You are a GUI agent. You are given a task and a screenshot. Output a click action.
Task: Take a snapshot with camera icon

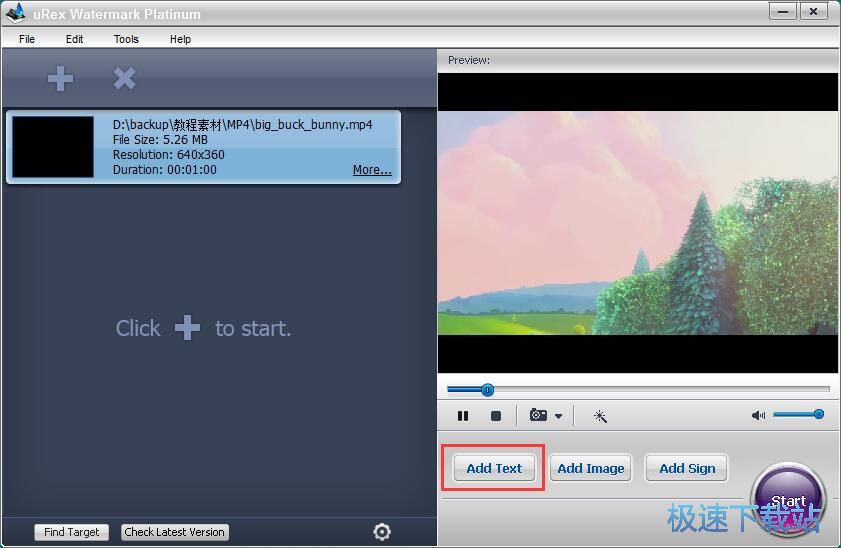pos(538,415)
